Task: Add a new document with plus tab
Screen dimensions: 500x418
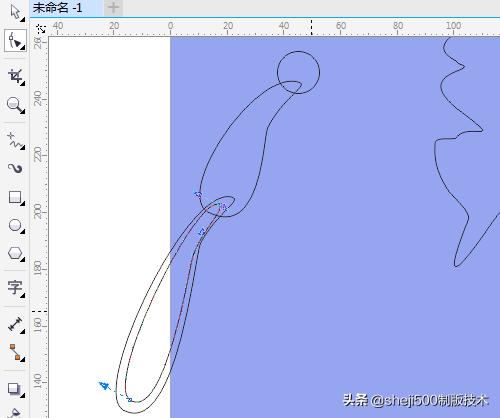Action: (x=113, y=8)
